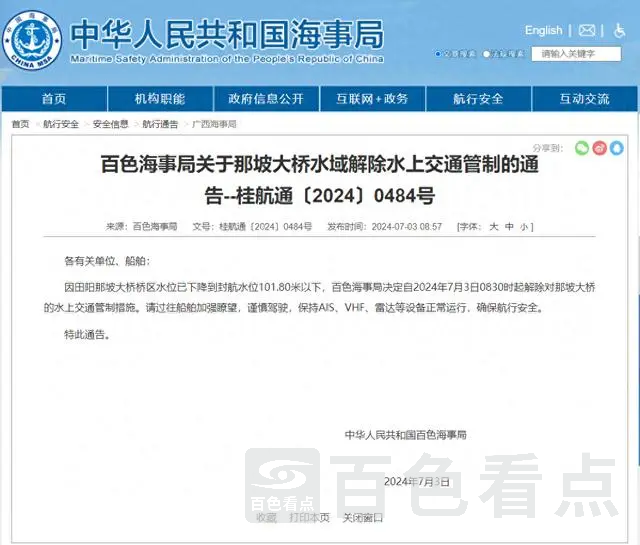
Task: Expand the 互联网+政务 navigation menu
Action: 372,99
